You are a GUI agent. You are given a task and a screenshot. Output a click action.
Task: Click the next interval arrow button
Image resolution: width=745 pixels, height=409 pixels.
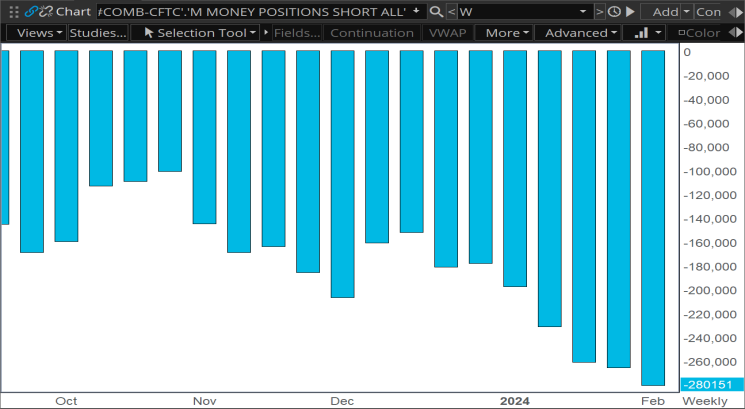tap(600, 12)
